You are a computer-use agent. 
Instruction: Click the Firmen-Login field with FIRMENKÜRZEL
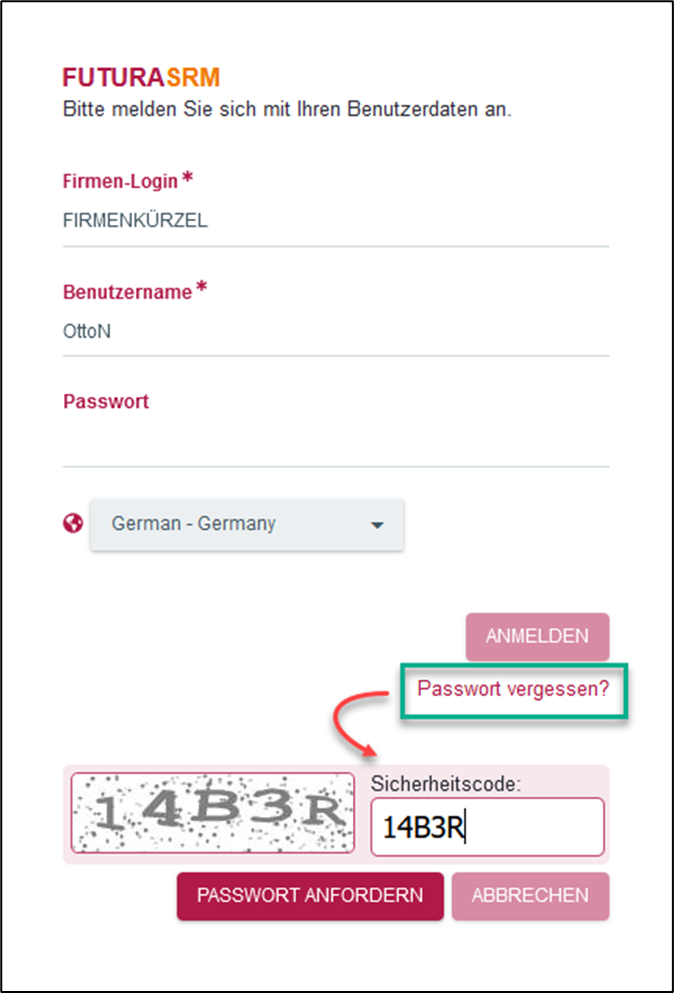[335, 222]
